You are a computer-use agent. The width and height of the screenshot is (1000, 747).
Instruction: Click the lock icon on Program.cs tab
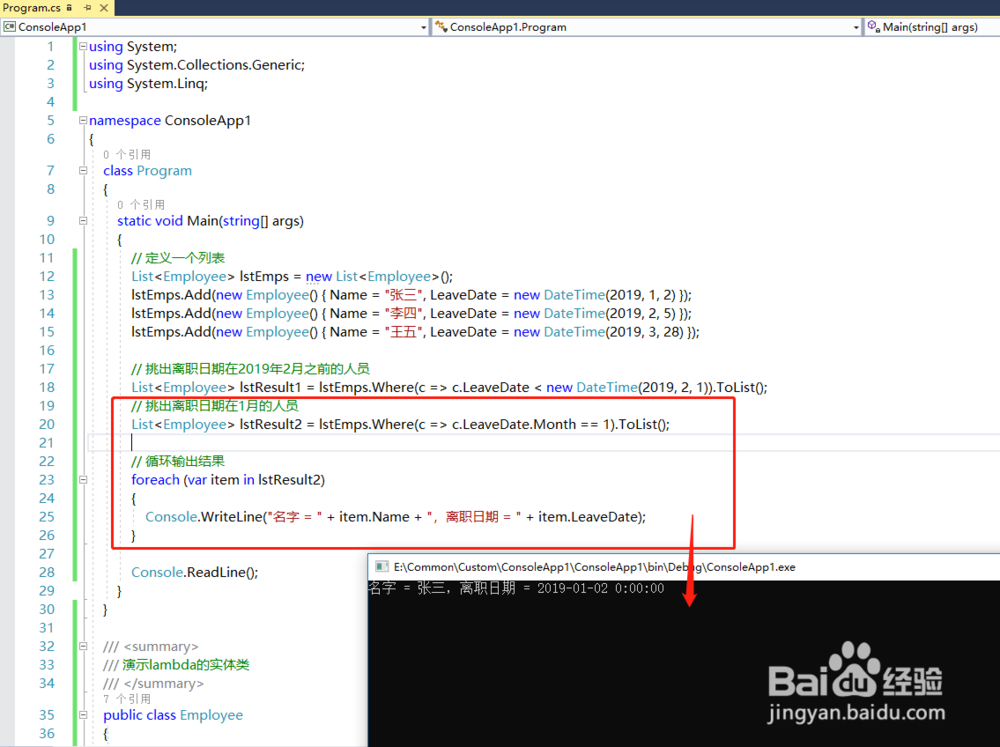click(x=69, y=8)
